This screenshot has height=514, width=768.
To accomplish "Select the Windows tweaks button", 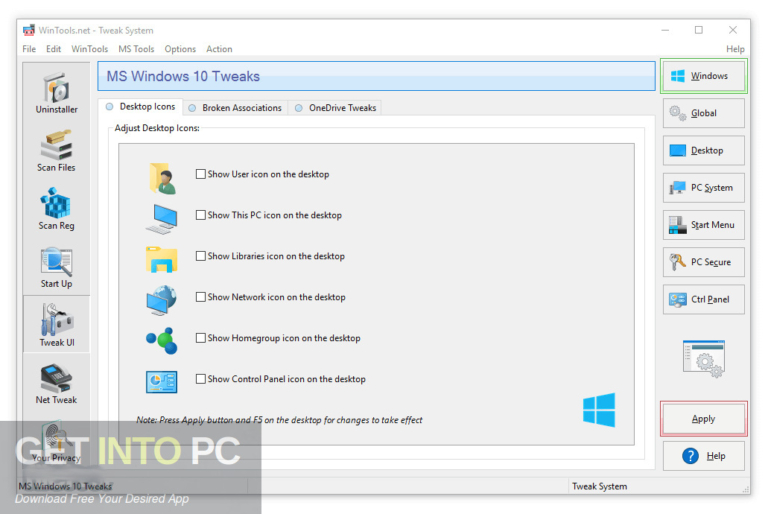I will (x=704, y=76).
